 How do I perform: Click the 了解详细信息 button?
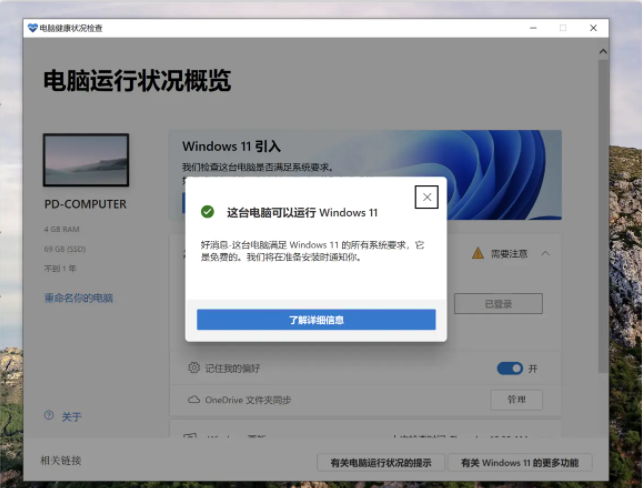[x=316, y=319]
